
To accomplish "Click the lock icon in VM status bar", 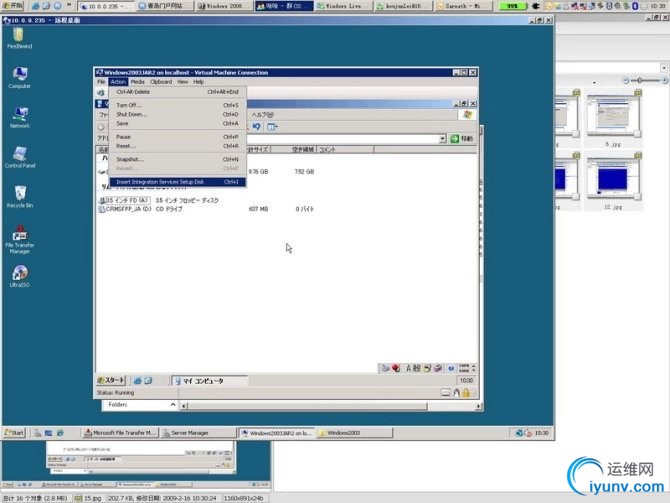I will [x=466, y=393].
